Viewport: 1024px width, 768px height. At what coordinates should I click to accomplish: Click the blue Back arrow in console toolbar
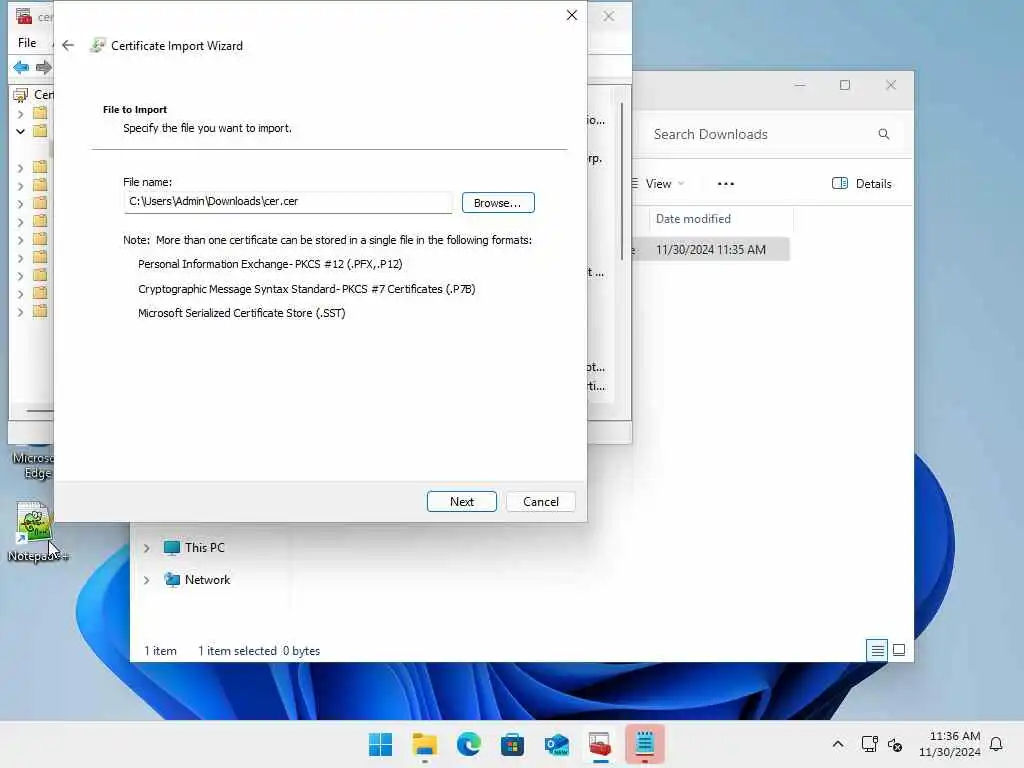21,67
